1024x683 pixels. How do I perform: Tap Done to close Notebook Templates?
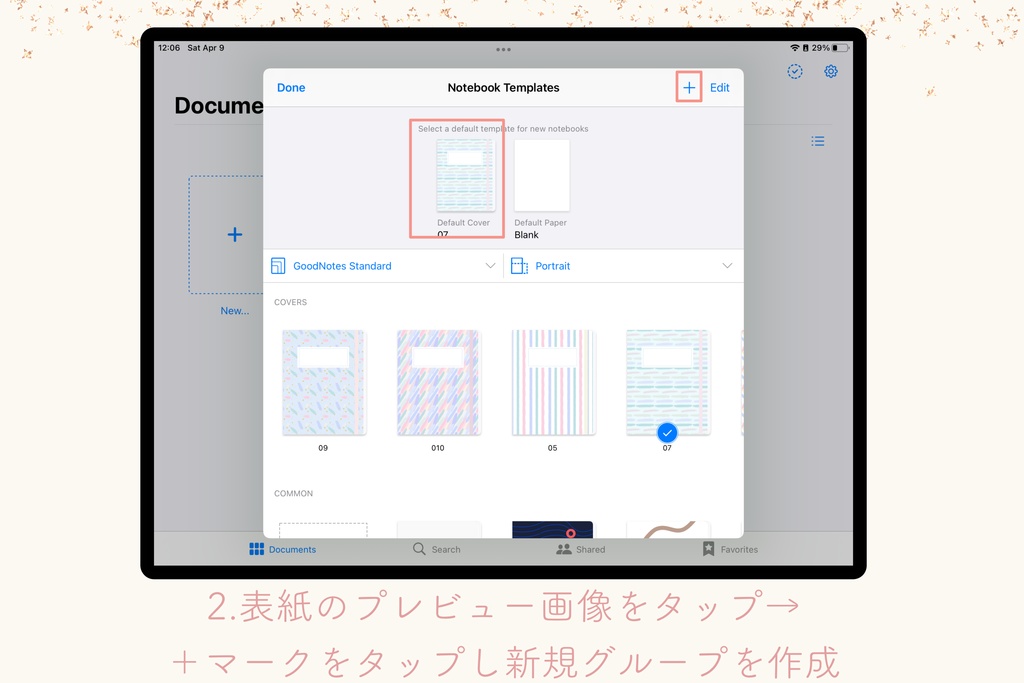click(291, 87)
